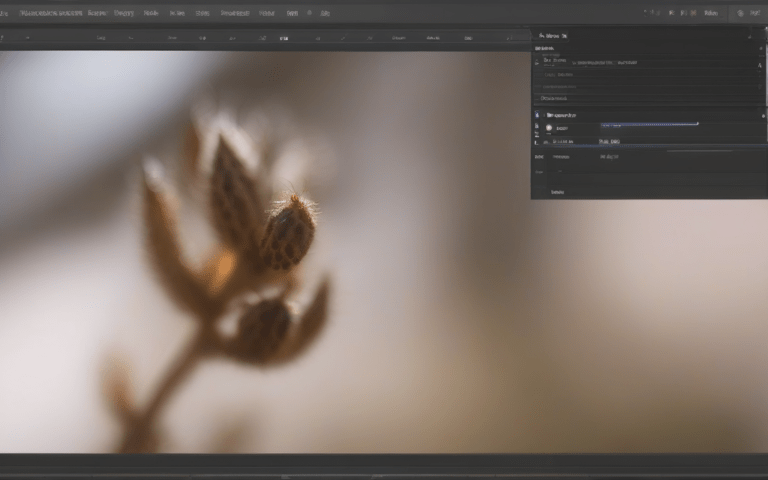Toggle the left-edge marker of the lowest panel row

pyautogui.click(x=536, y=142)
